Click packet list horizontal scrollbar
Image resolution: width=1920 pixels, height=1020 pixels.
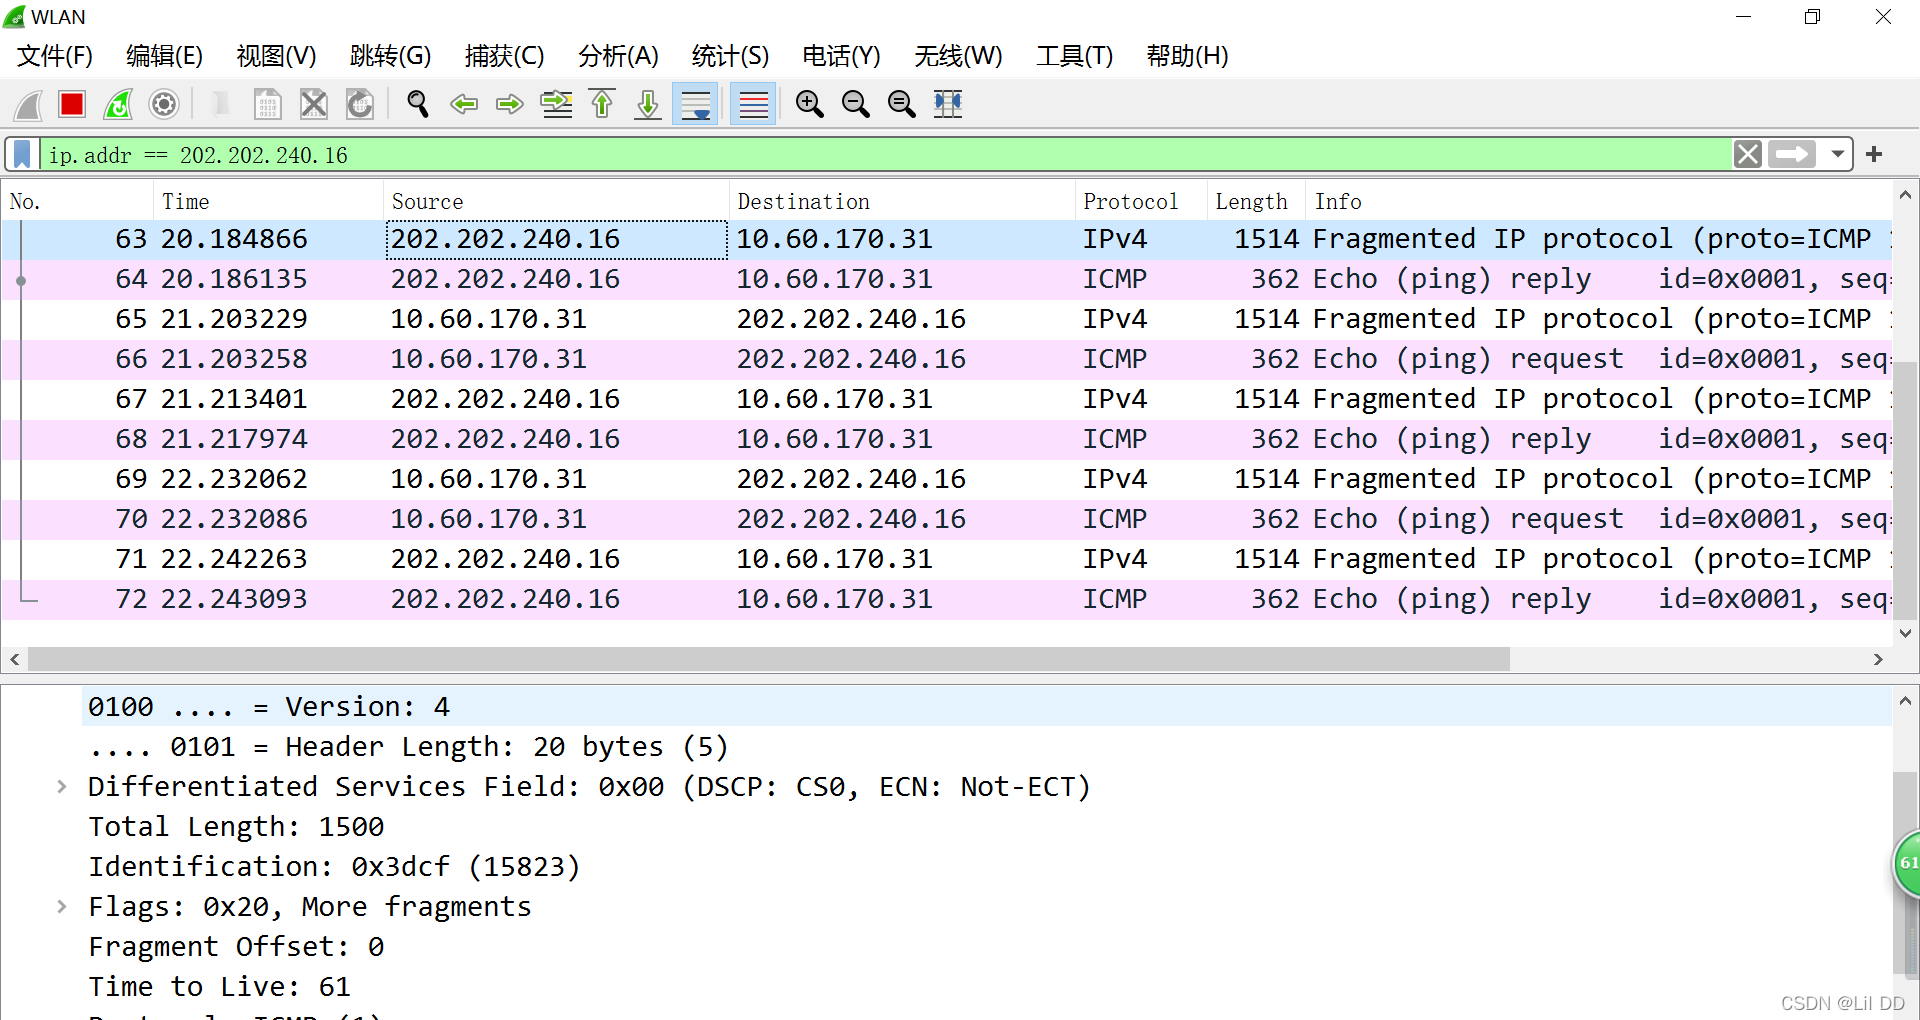point(768,659)
